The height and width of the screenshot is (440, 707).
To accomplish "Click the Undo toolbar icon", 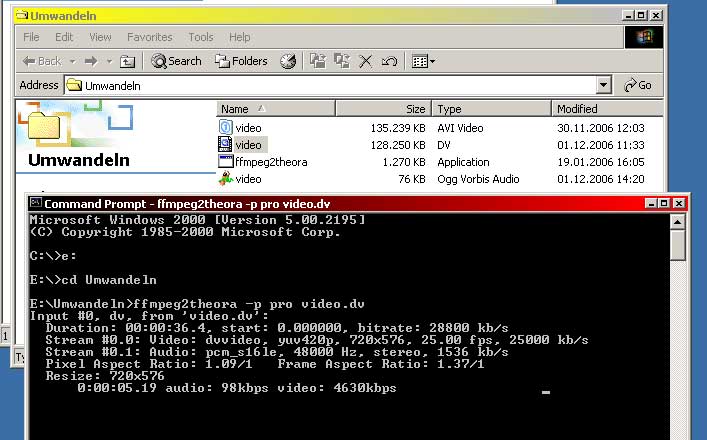I will point(390,61).
